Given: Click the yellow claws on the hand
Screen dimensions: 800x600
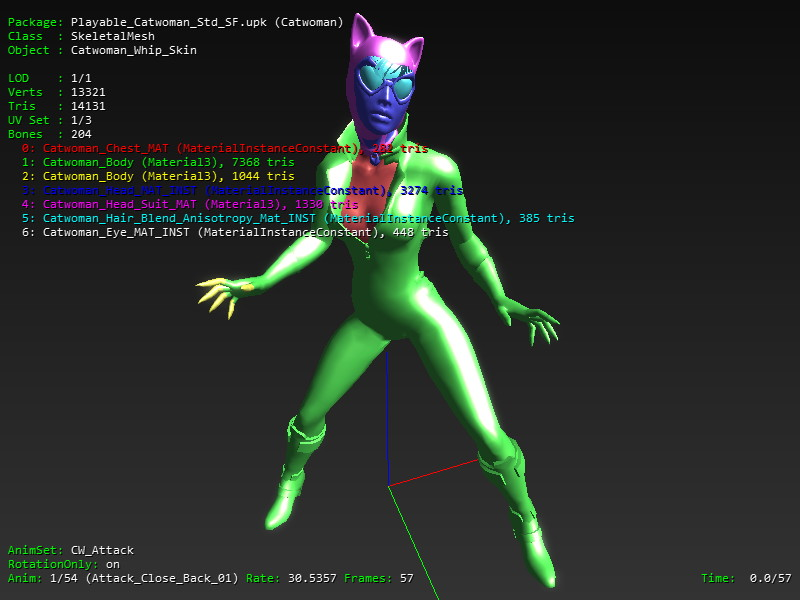Looking at the screenshot, I should click(220, 296).
